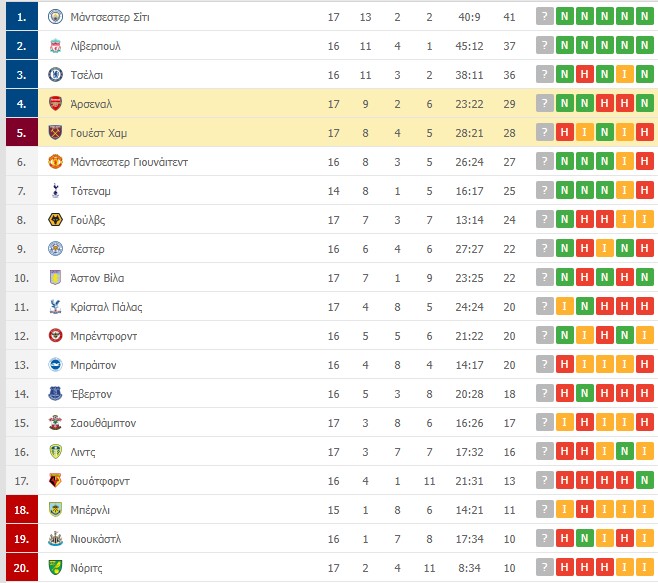Click Chelsea's orange I form badge
658x583 pixels.
pos(624,74)
